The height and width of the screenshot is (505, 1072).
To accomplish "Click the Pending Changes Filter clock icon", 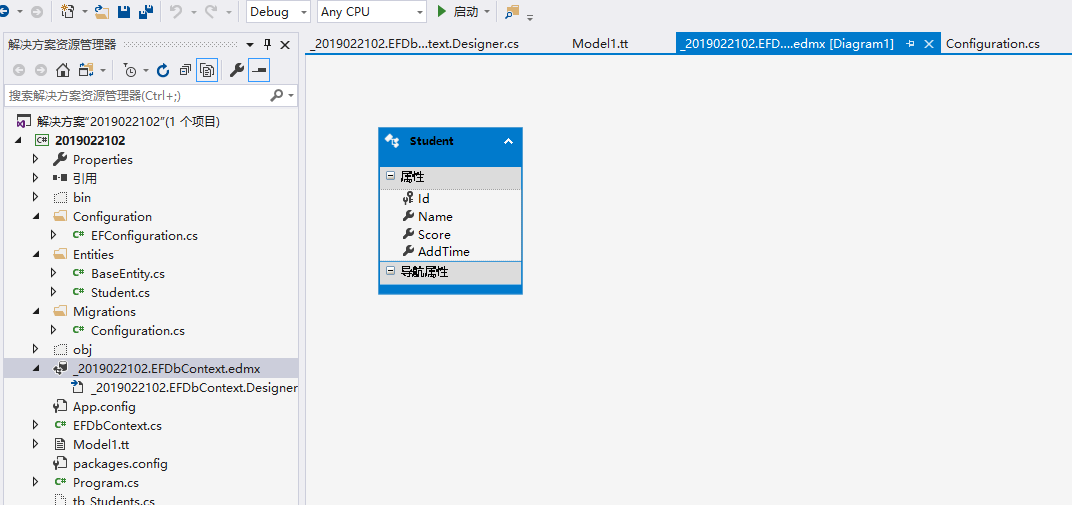I will [x=131, y=70].
